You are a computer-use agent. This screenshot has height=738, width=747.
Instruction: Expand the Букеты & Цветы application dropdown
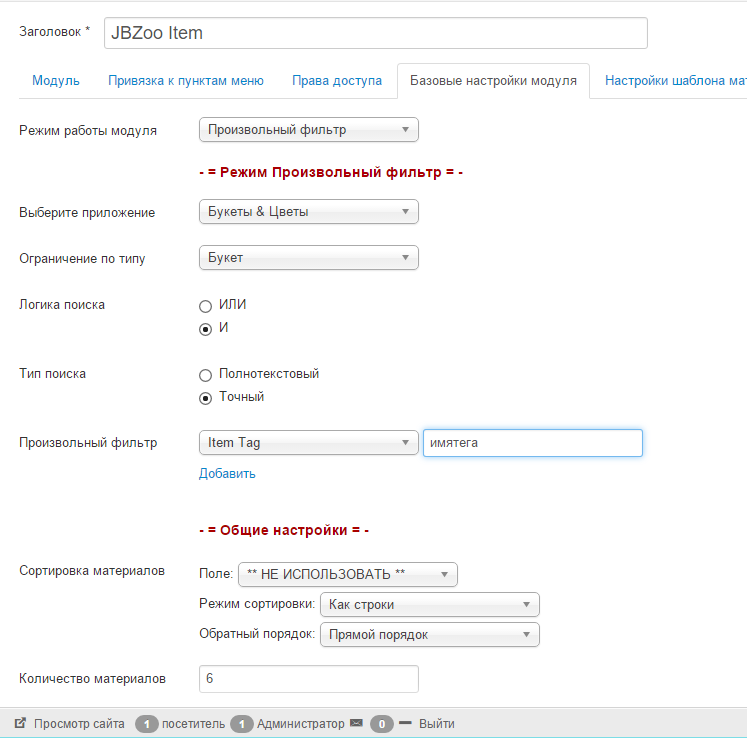[x=308, y=212]
